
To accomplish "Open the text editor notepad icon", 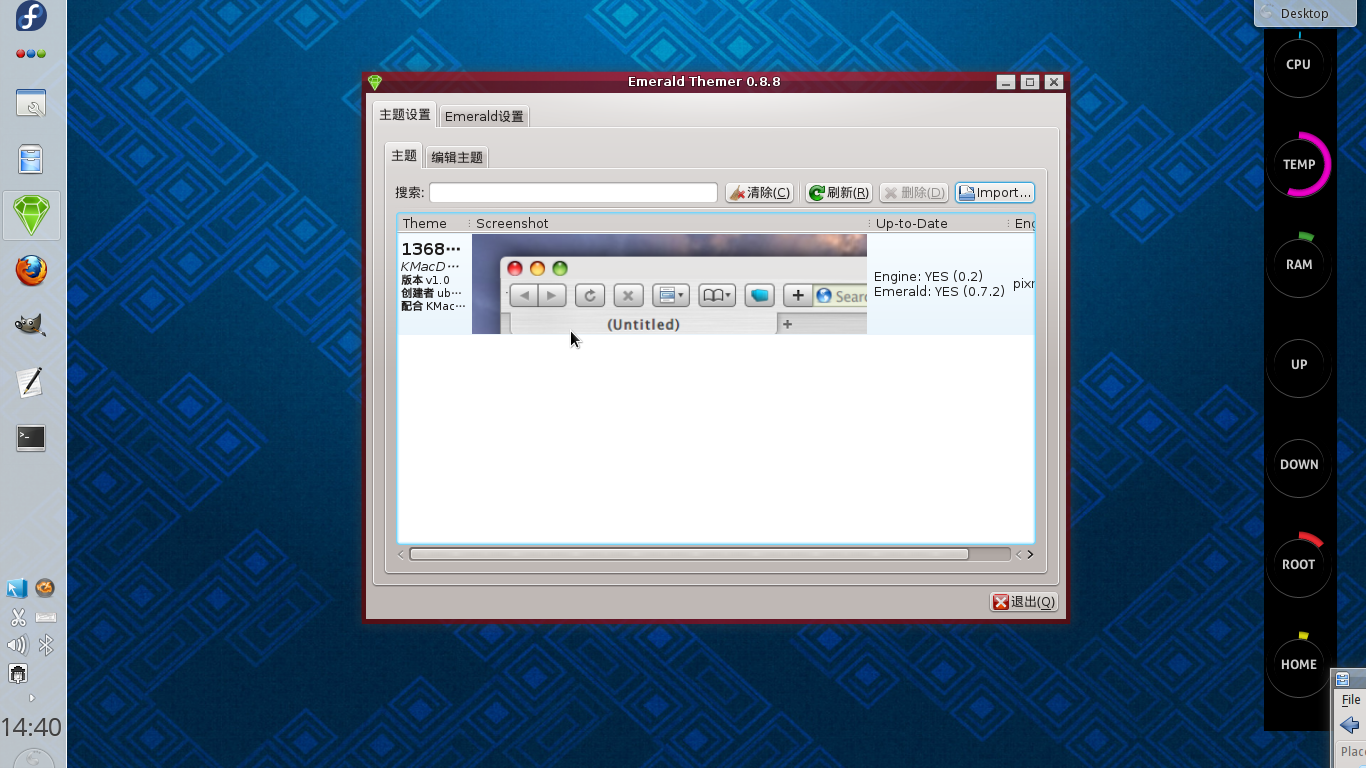I will coord(31,382).
